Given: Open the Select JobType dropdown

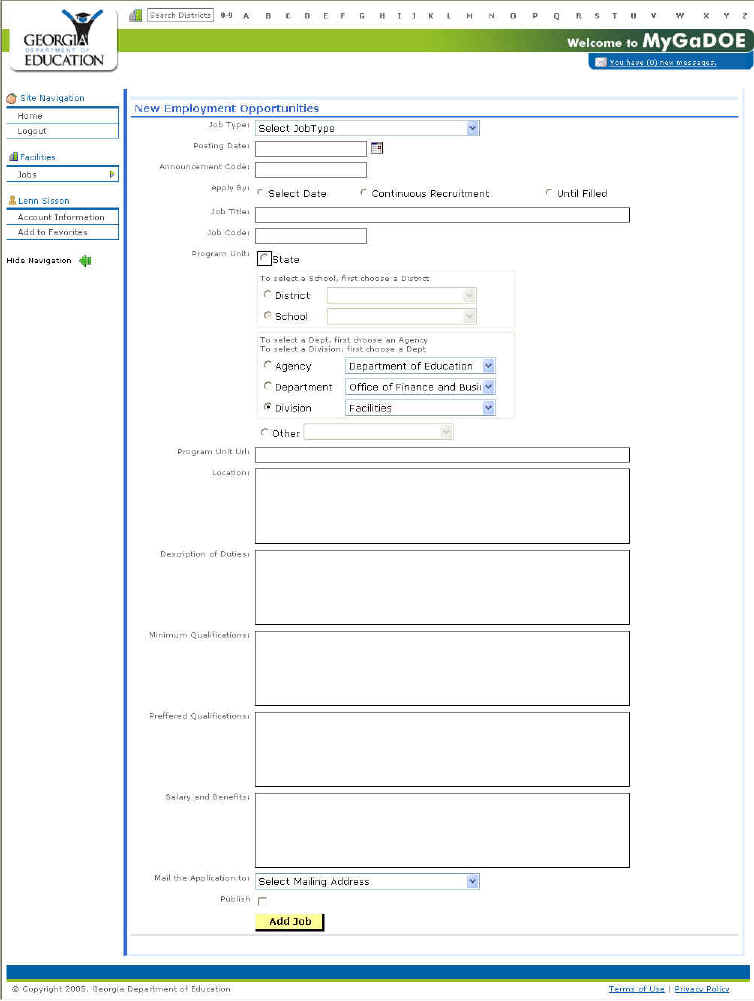Looking at the screenshot, I should (x=367, y=128).
